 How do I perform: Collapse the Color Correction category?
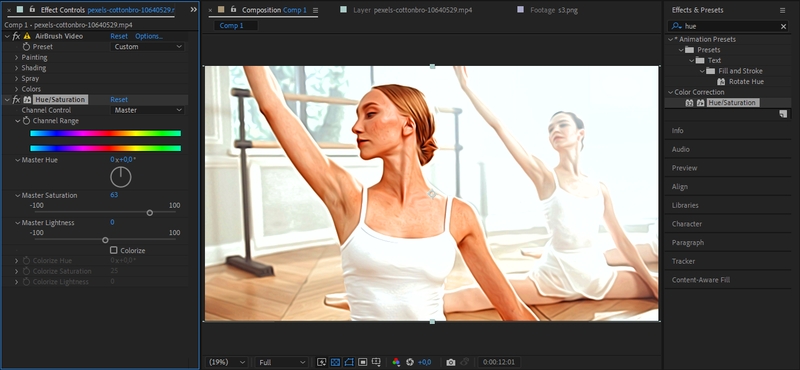pyautogui.click(x=670, y=92)
